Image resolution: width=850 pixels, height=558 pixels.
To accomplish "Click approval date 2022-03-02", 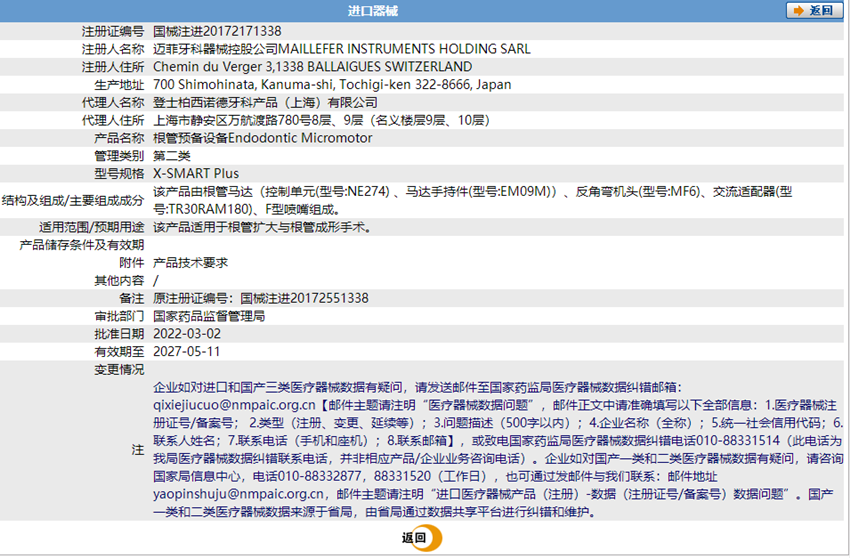I will 180,334.
